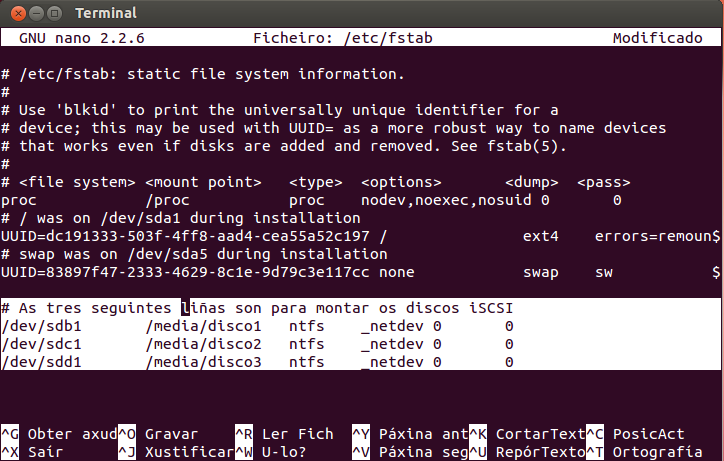Image resolution: width=724 pixels, height=461 pixels.
Task: Click '^R Ler Fich' shortcut
Action: pyautogui.click(x=284, y=434)
